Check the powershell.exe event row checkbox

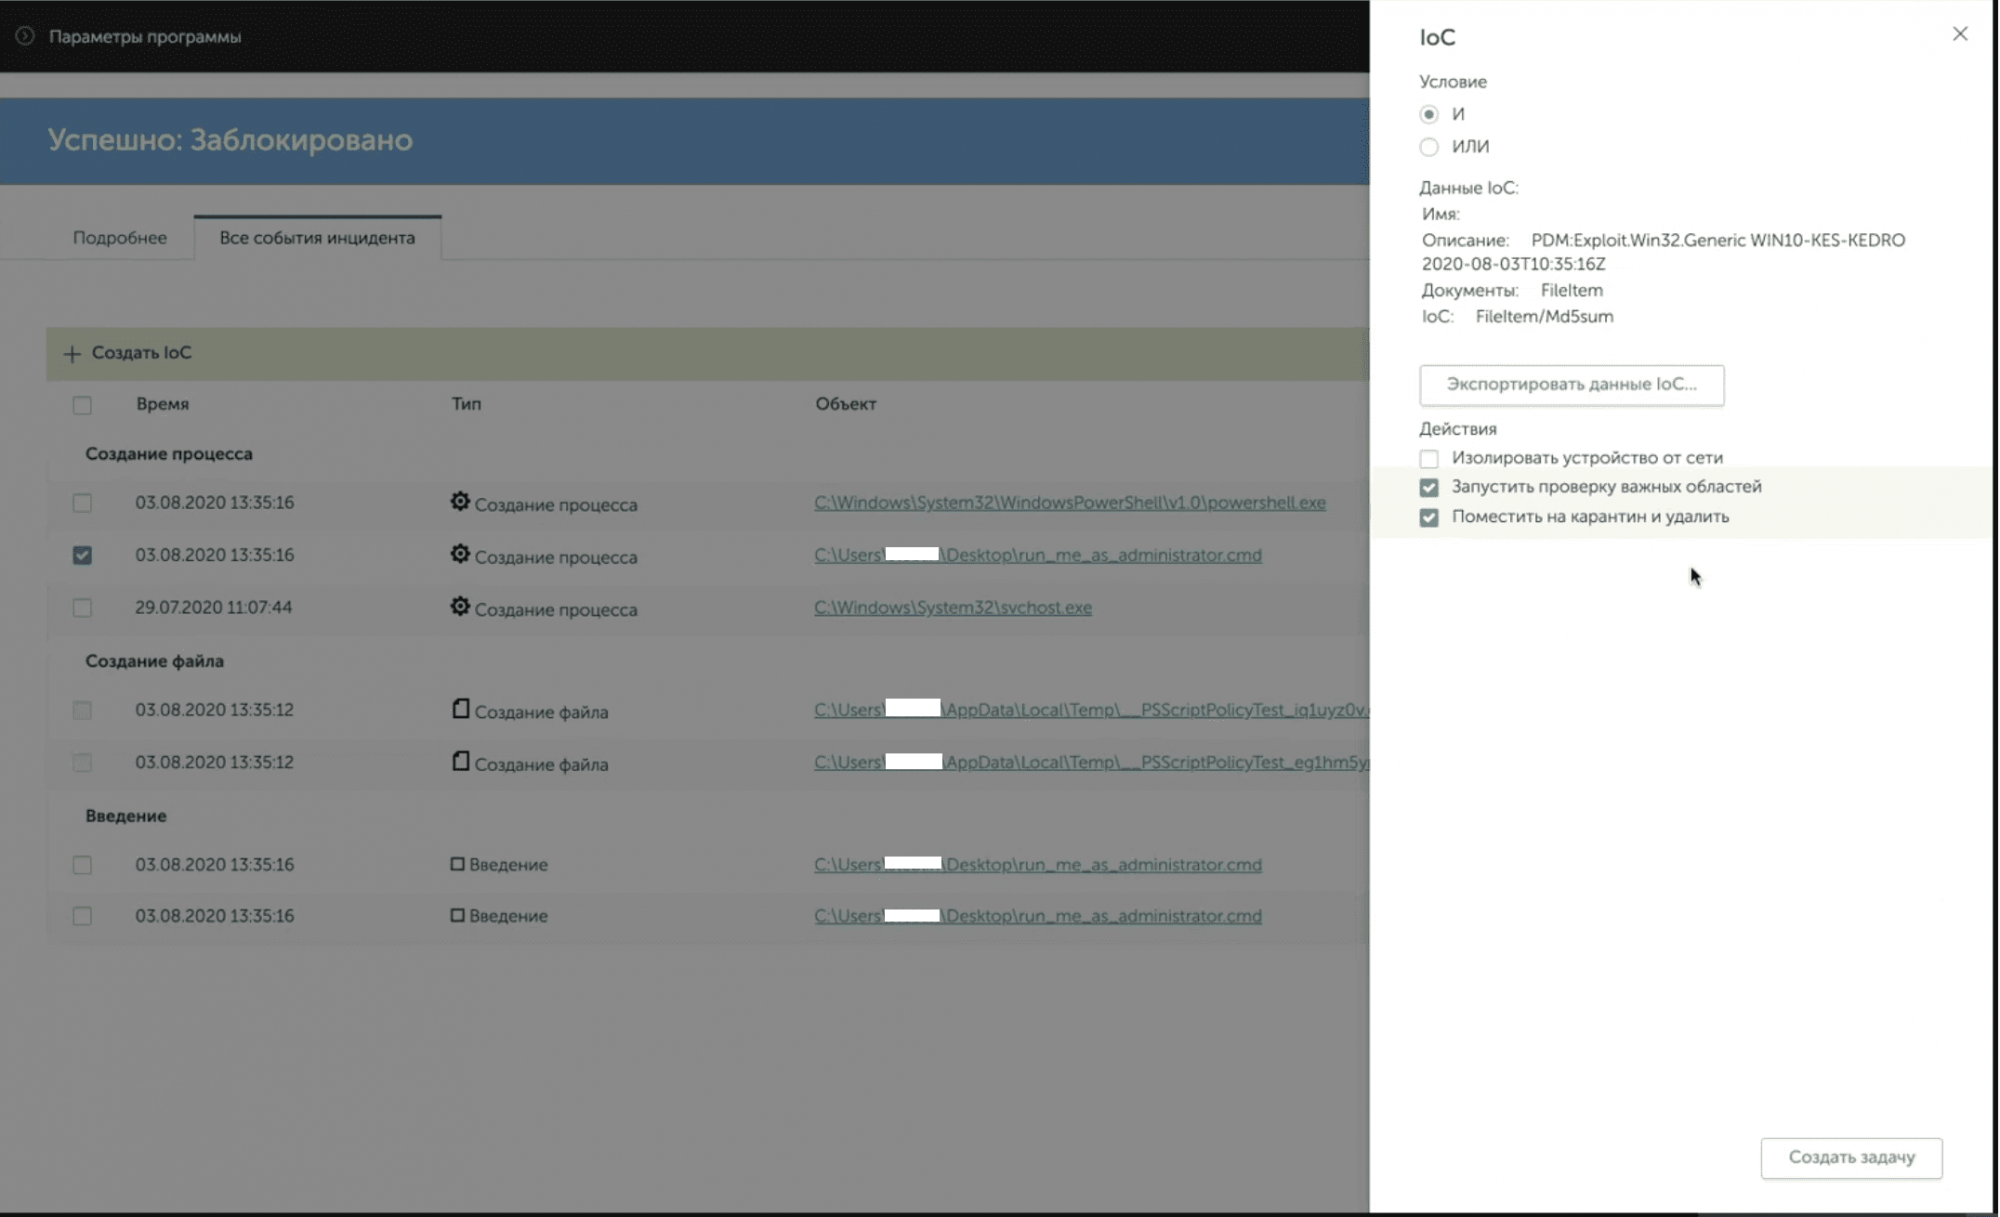pos(82,503)
